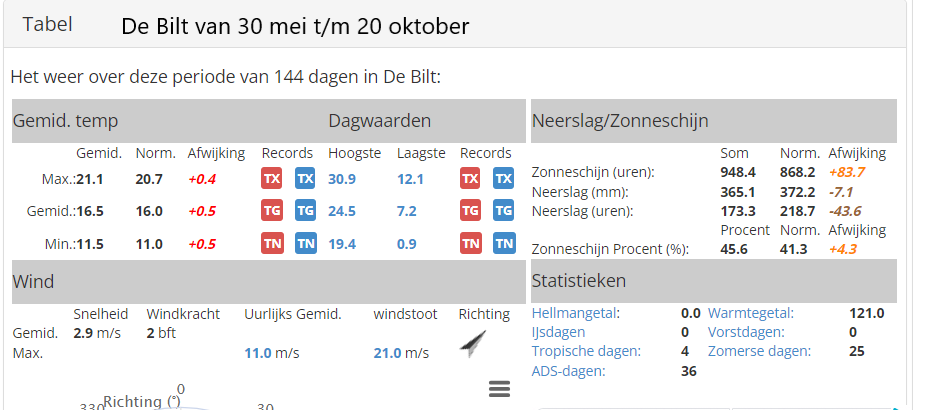
Task: Click the wind direction arrow icon
Action: 473,343
